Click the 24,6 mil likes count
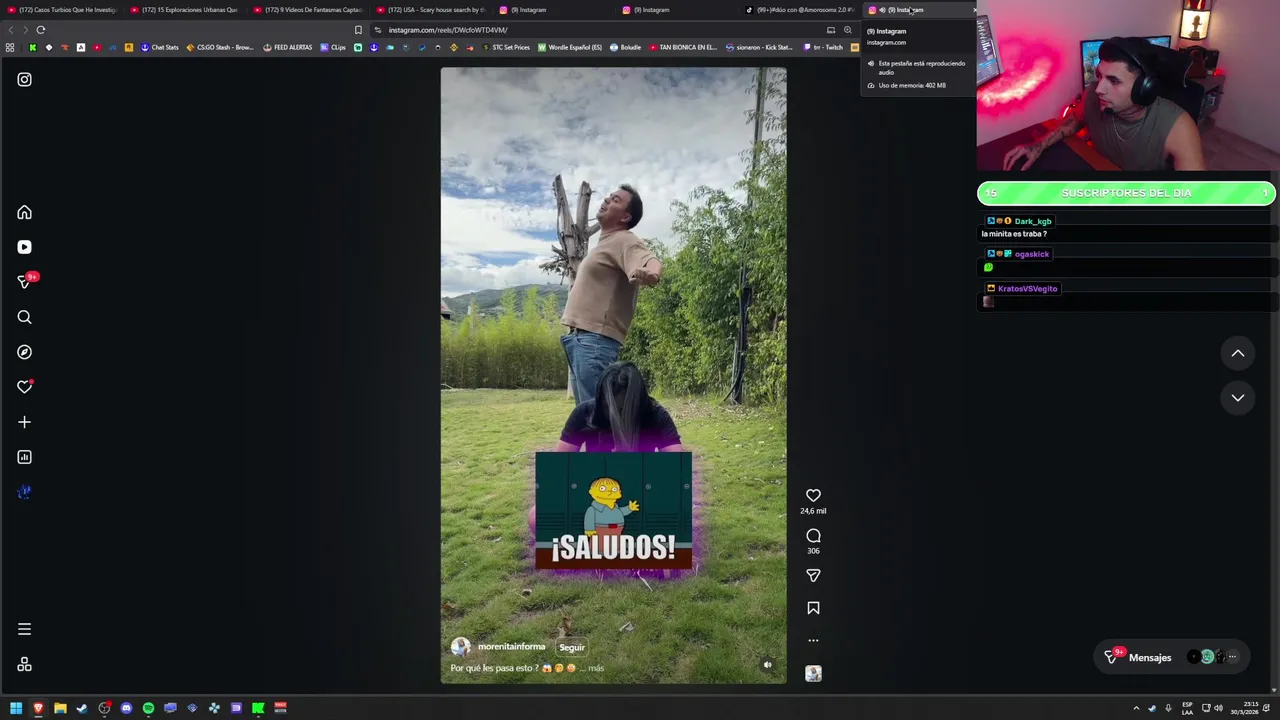This screenshot has width=1280, height=720. pos(813,511)
